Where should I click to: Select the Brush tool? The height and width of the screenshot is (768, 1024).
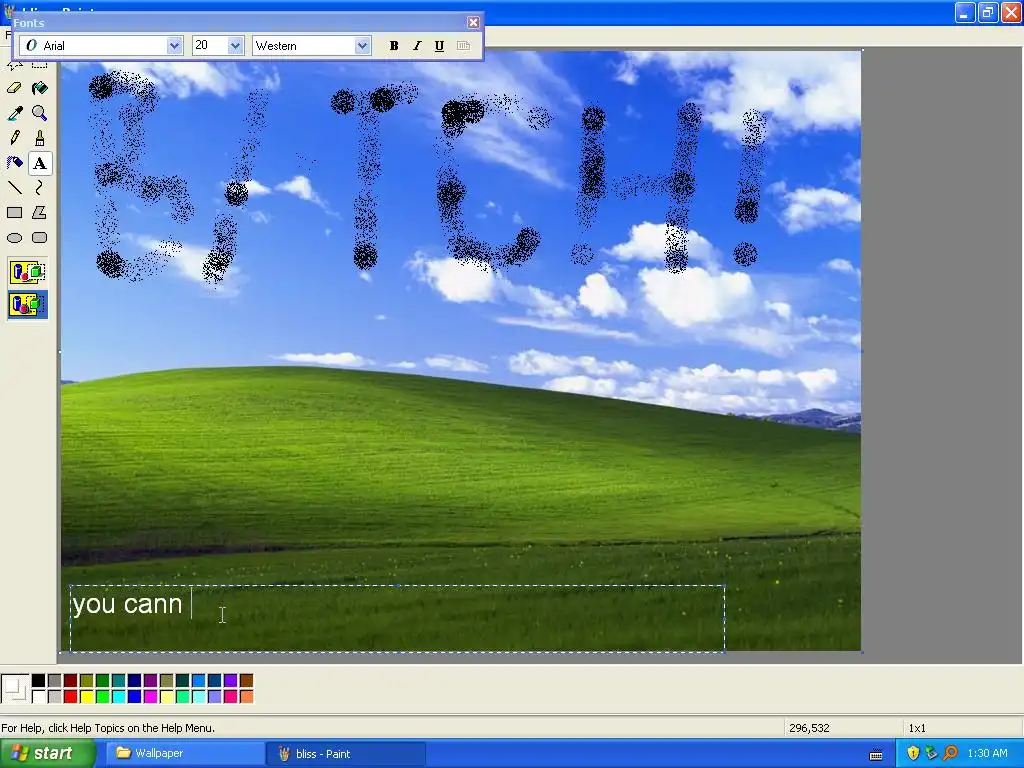click(40, 138)
